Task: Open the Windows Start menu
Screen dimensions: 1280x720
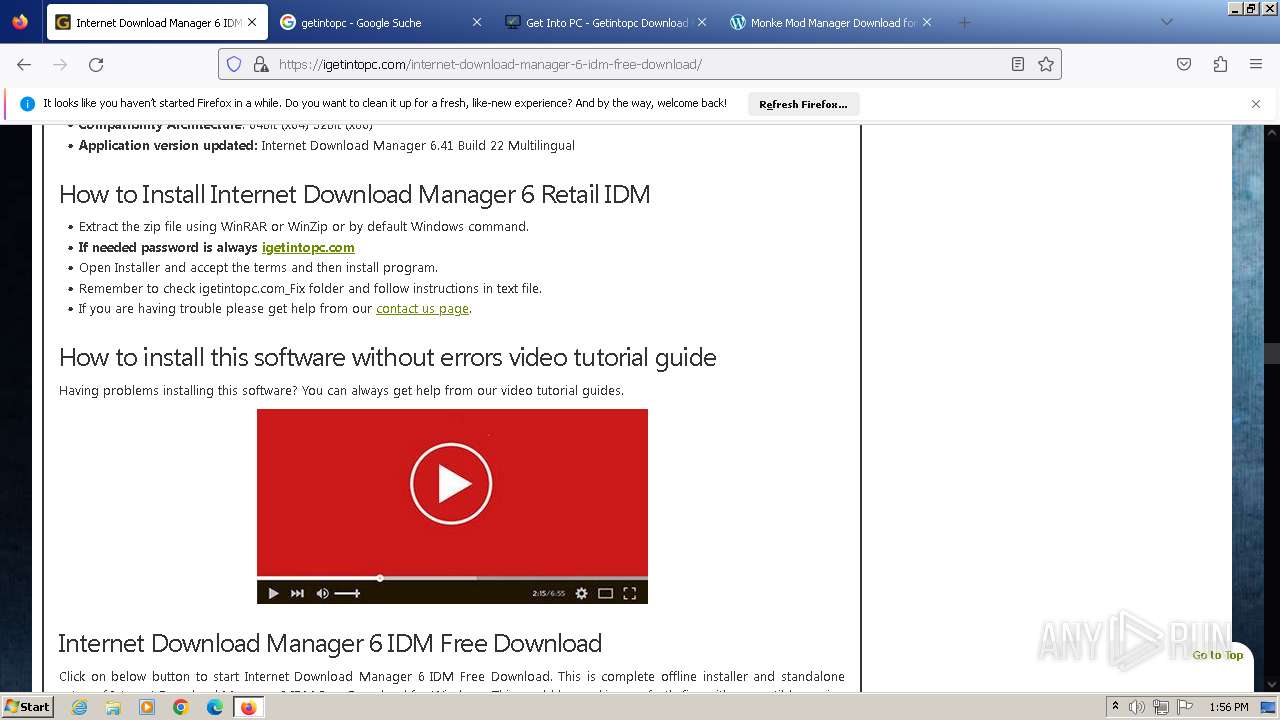Action: coord(27,707)
